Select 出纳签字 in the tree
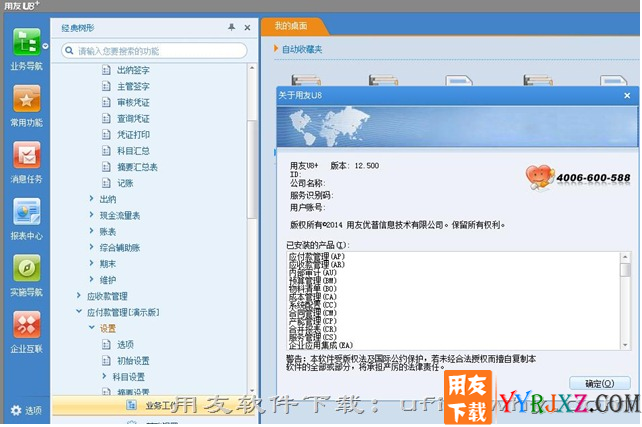This screenshot has width=642, height=427. click(133, 70)
